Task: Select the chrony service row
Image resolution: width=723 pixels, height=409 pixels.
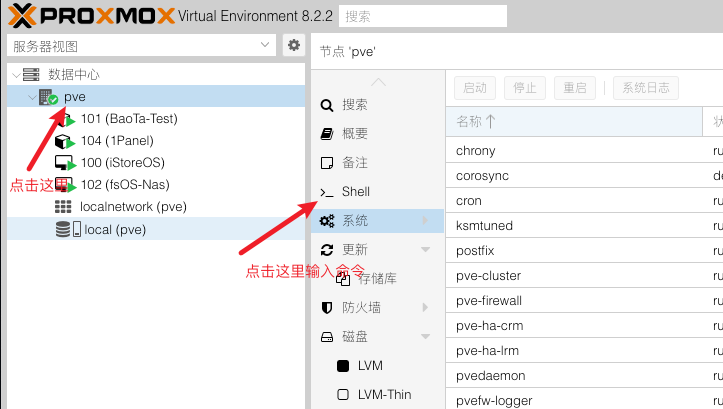Action: [584, 150]
